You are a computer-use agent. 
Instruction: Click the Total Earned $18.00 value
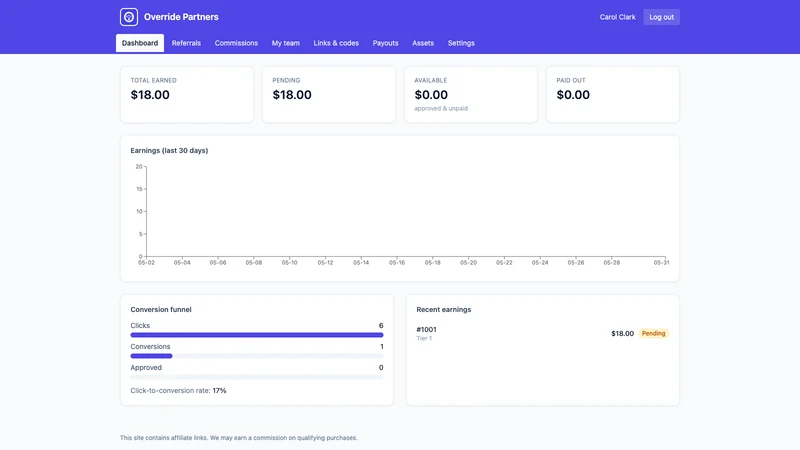(150, 95)
